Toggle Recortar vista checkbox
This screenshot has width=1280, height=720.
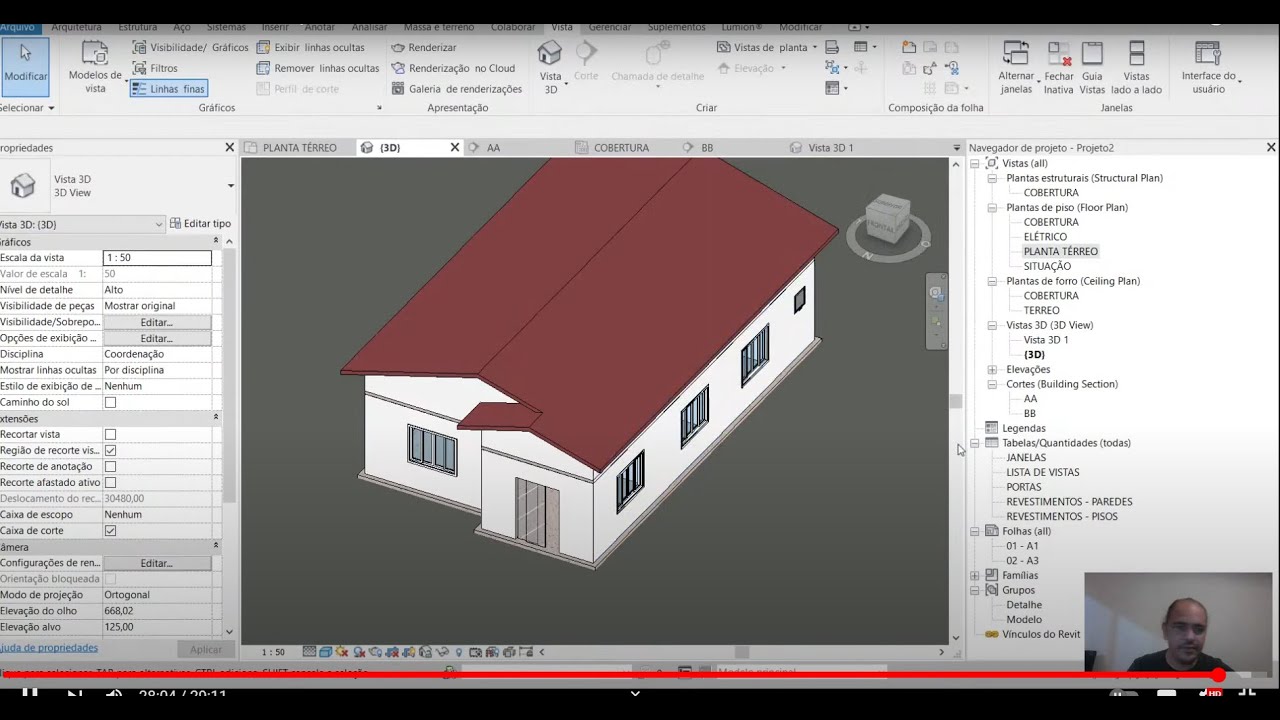click(110, 434)
